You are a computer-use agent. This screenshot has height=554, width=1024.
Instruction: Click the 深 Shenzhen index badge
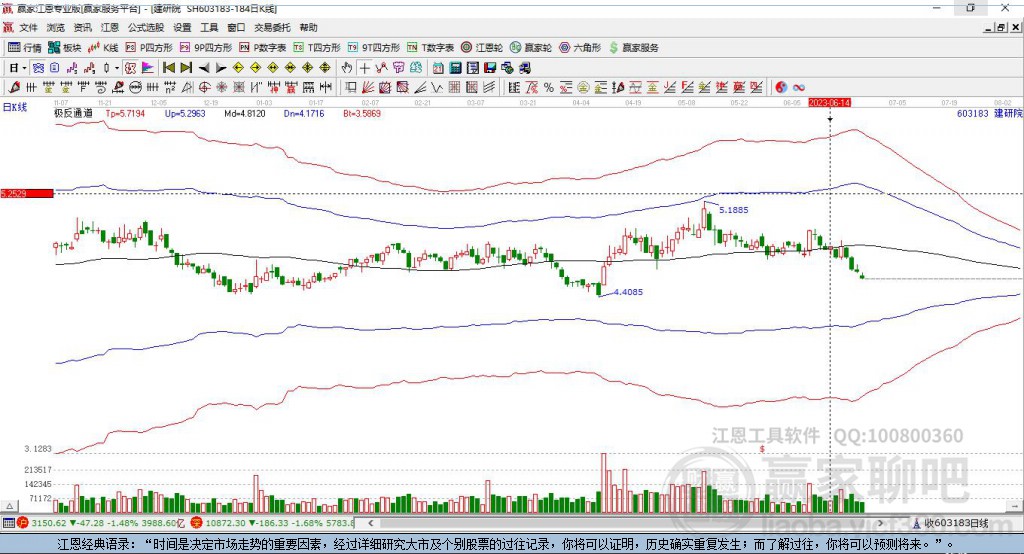pos(197,523)
